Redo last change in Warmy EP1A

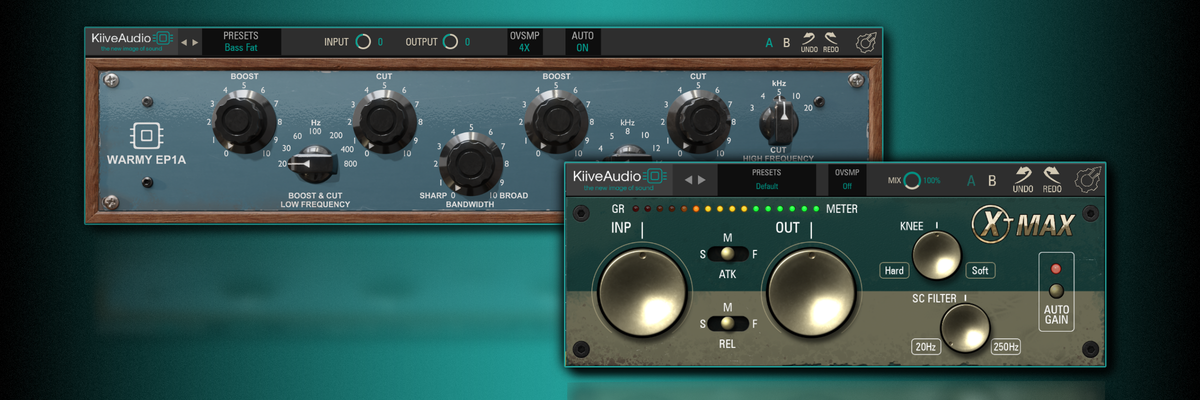click(x=831, y=42)
